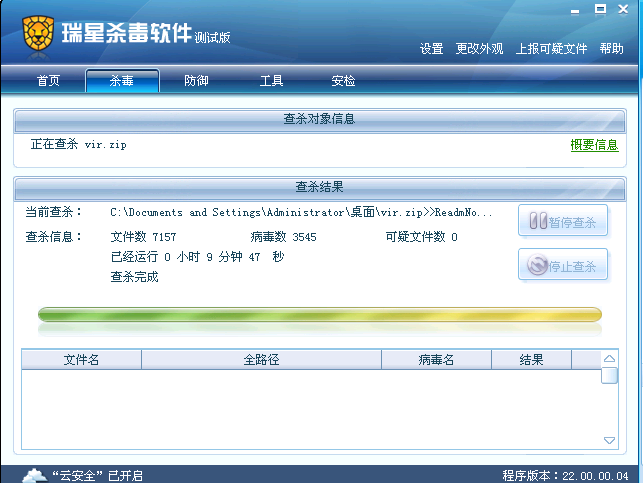The image size is (643, 483).
Task: Select the 杀毒 tab
Action: point(122,80)
